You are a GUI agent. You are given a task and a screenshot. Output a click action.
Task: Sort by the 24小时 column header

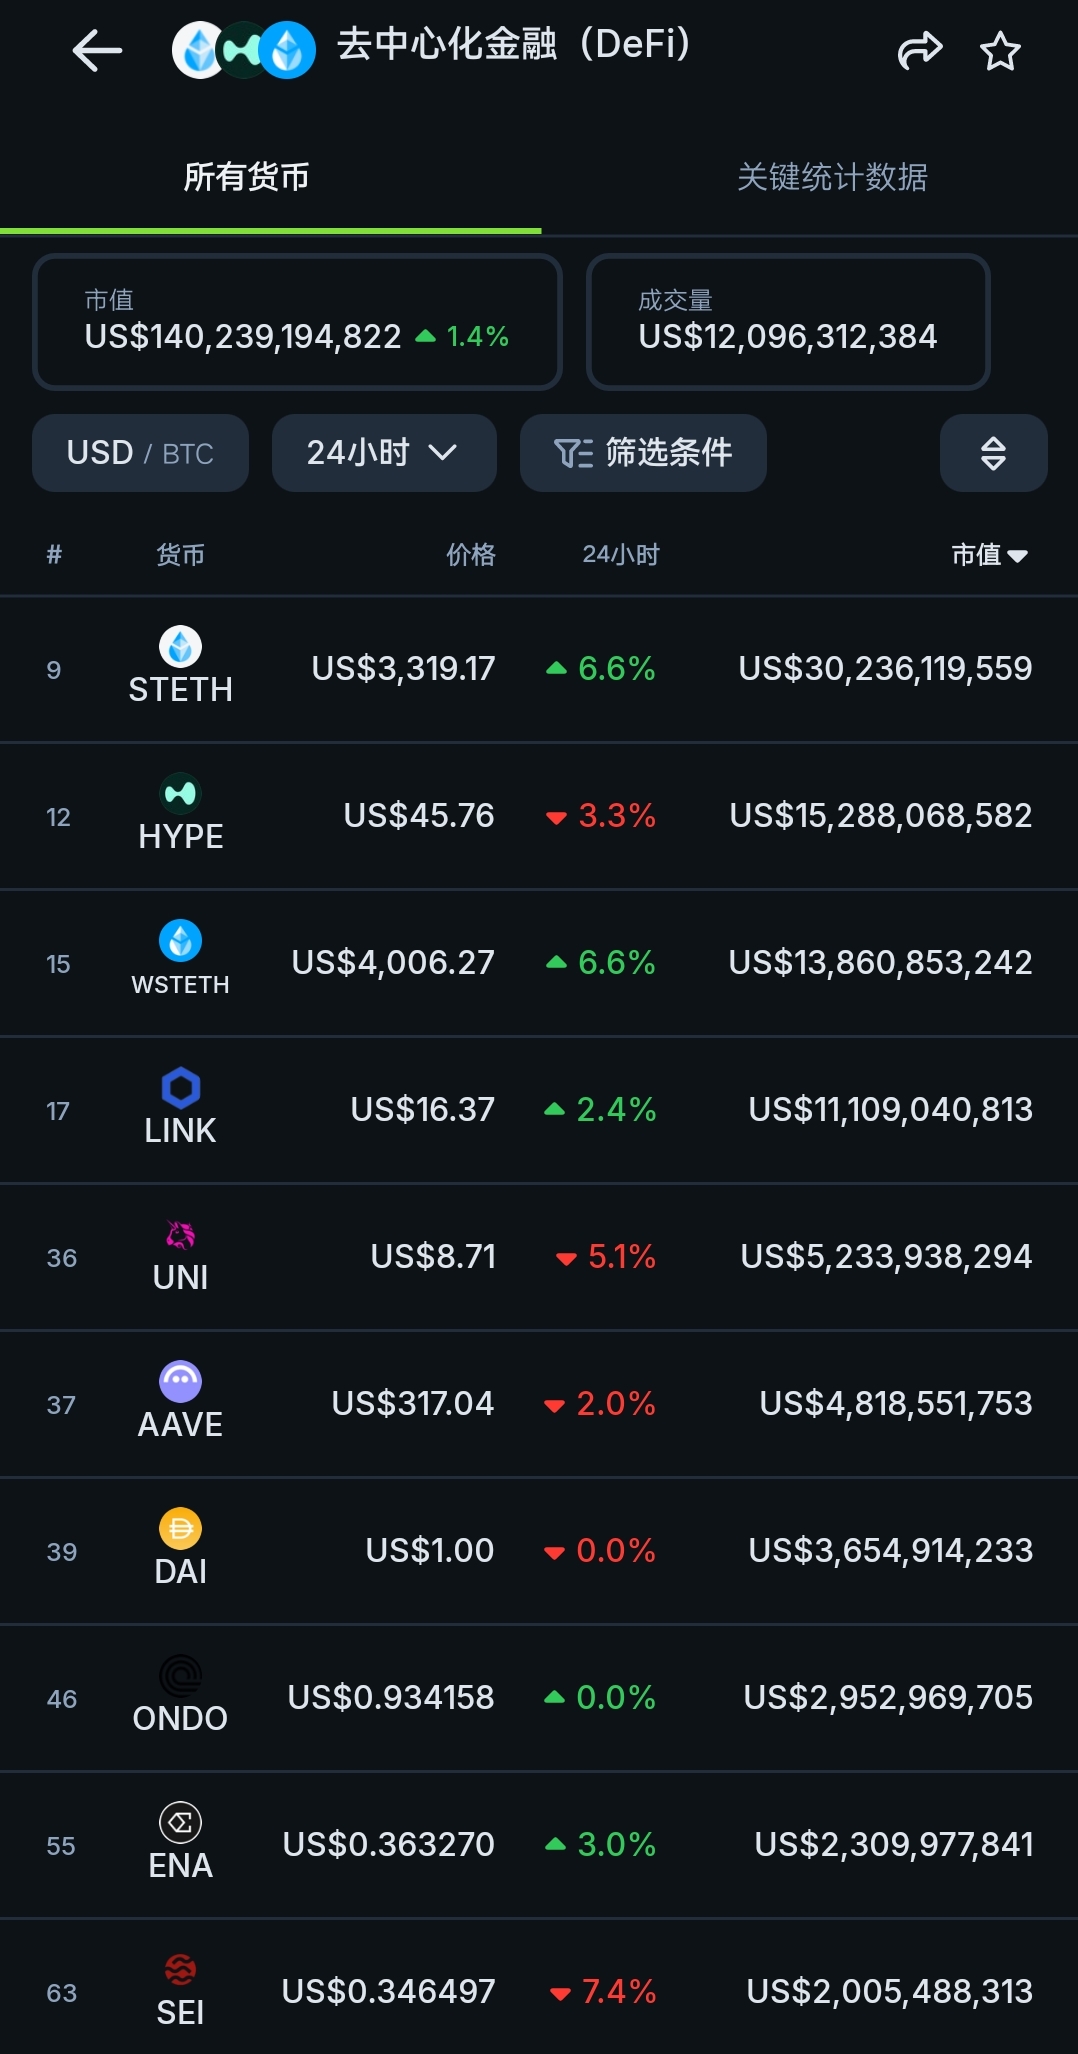click(621, 555)
